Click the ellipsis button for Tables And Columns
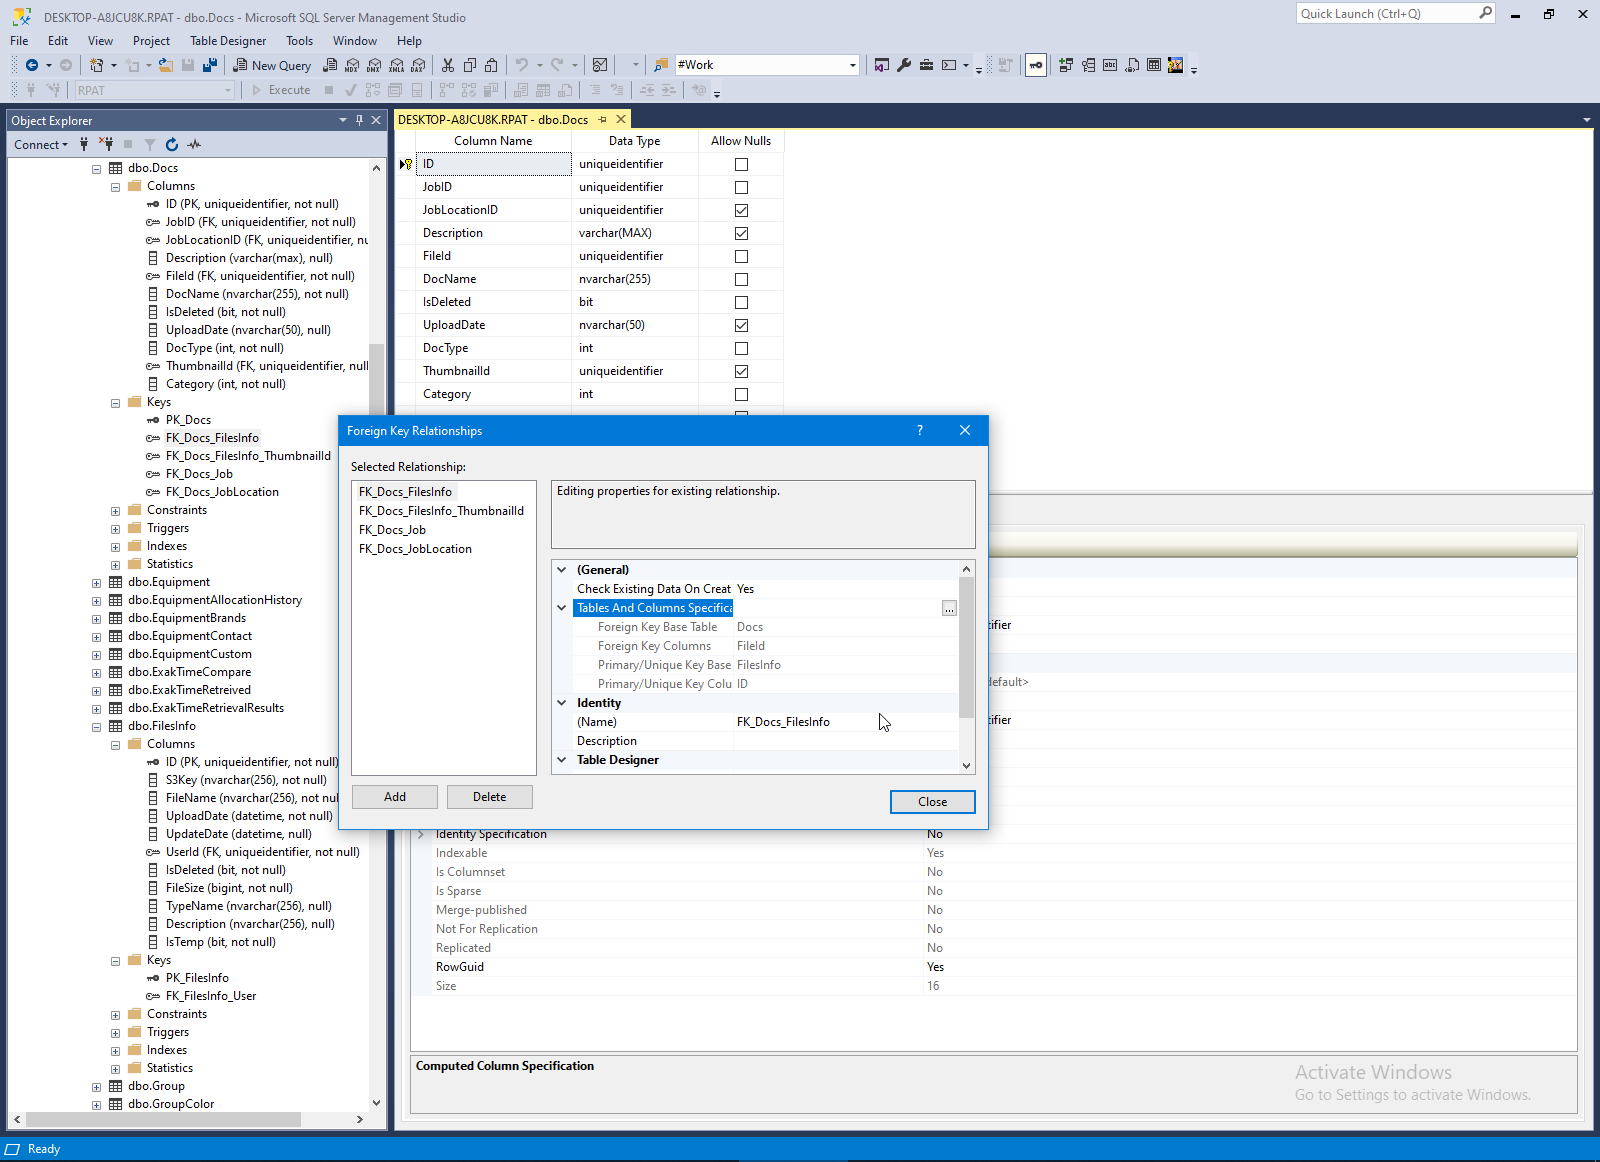The height and width of the screenshot is (1162, 1600). [x=949, y=608]
